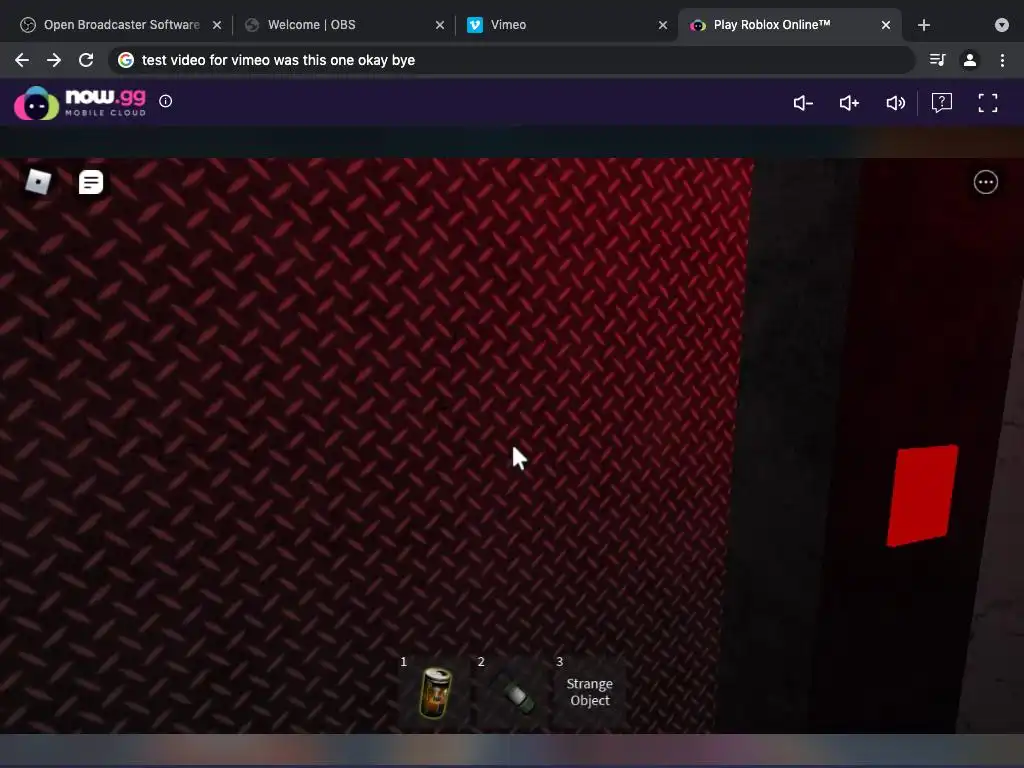Select the Strange Object inventory slot
Viewport: 1024px width, 768px height.
coord(590,692)
